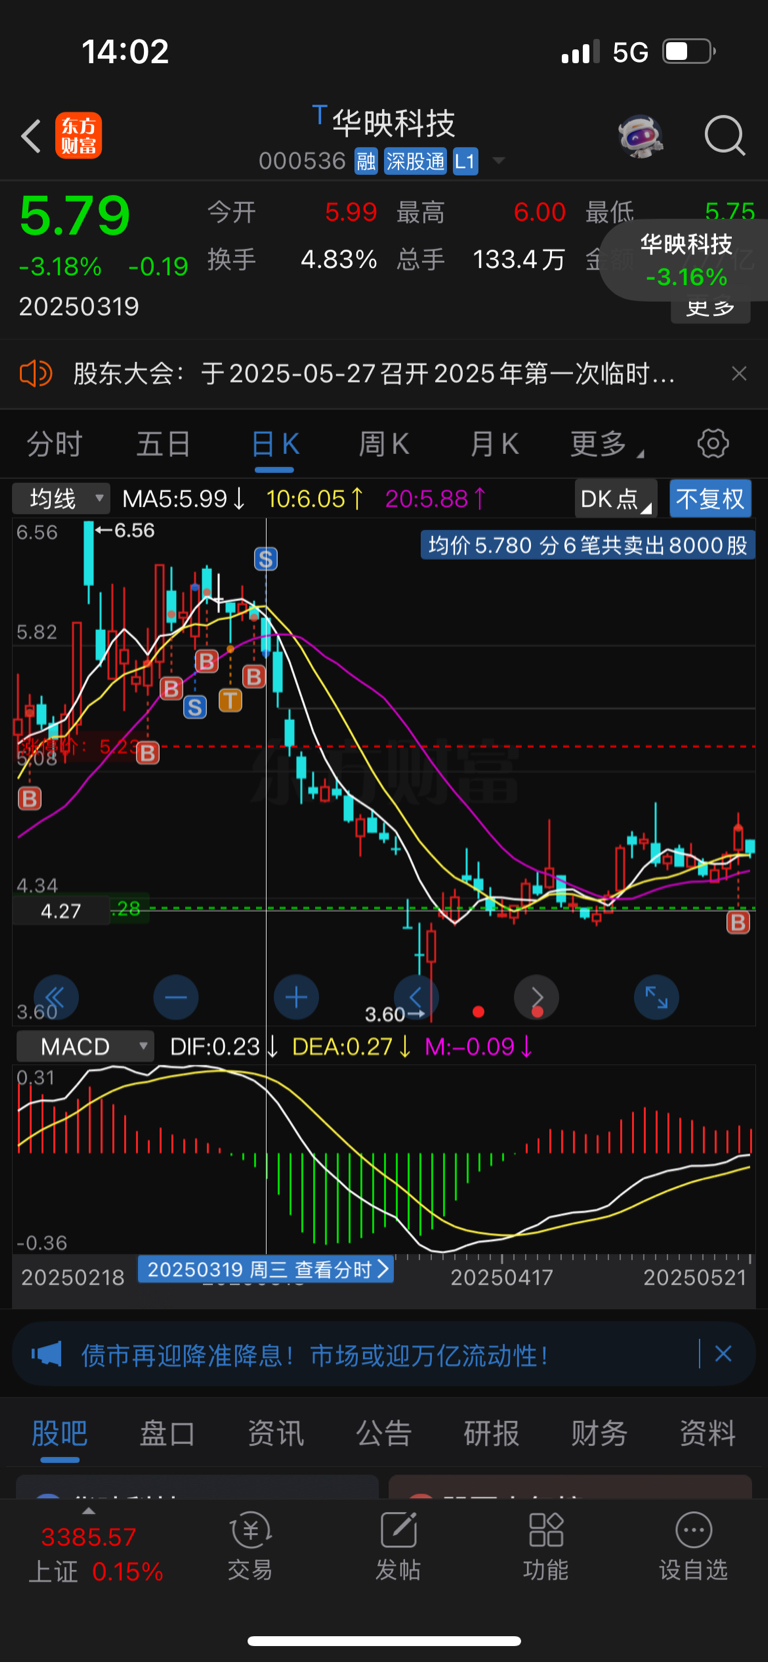Close the 债市再迎降准降息 banner
The height and width of the screenshot is (1663, 768).
[724, 1354]
